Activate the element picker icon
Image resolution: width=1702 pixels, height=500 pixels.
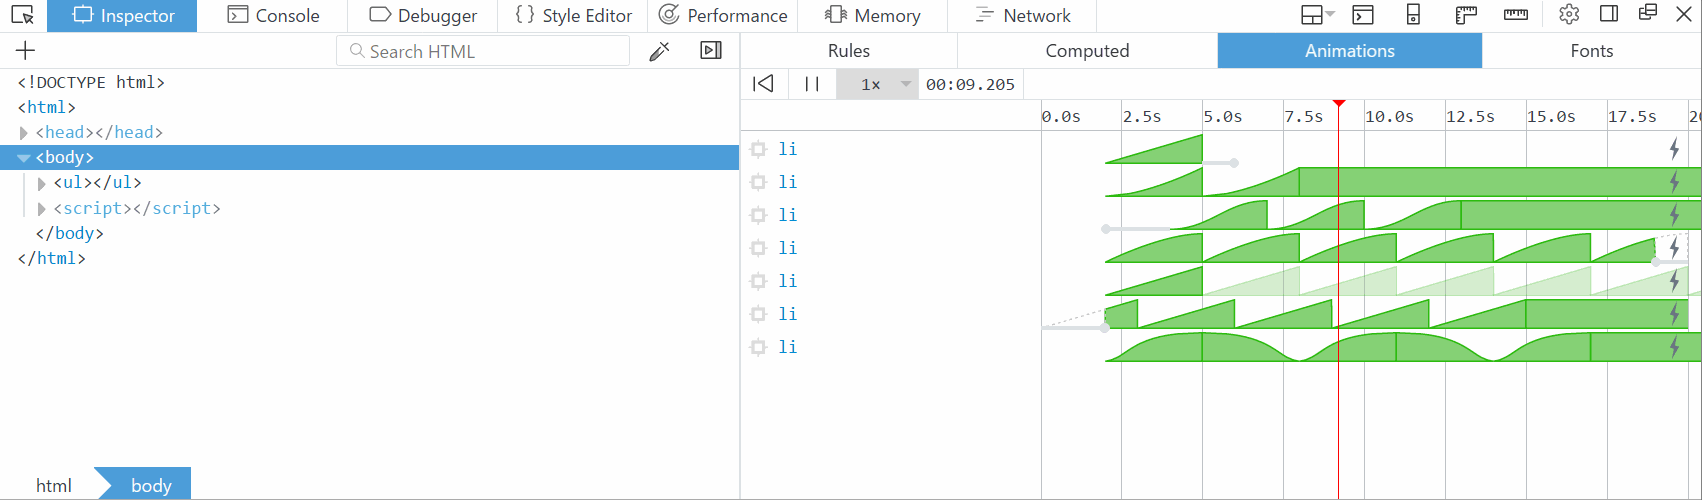coord(22,16)
